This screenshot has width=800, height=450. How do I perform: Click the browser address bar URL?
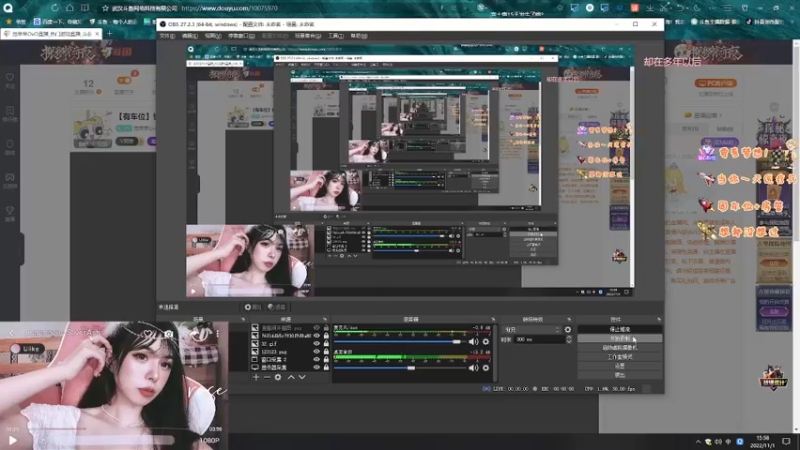230,8
